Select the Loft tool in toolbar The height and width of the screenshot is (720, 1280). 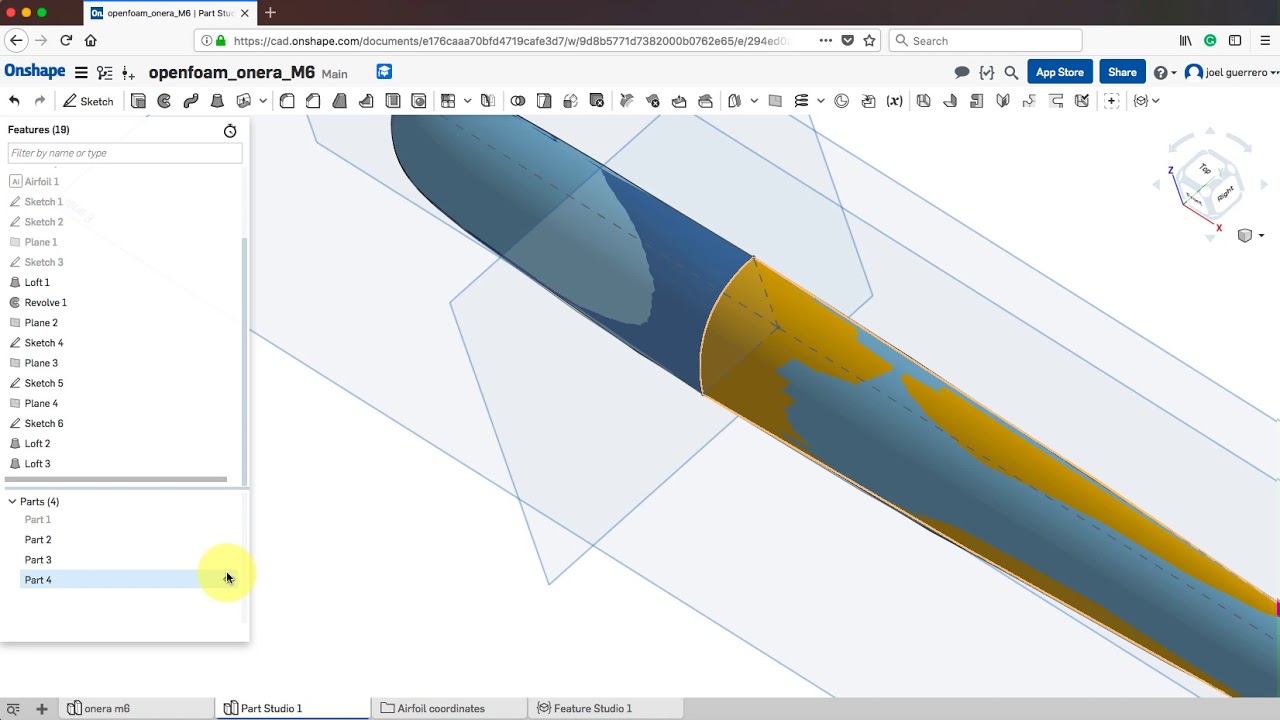217,101
